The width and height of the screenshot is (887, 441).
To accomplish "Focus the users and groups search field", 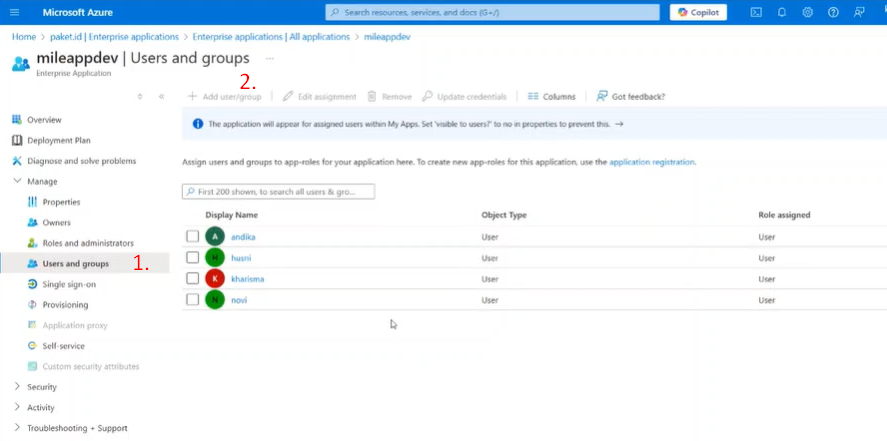I will [x=278, y=192].
